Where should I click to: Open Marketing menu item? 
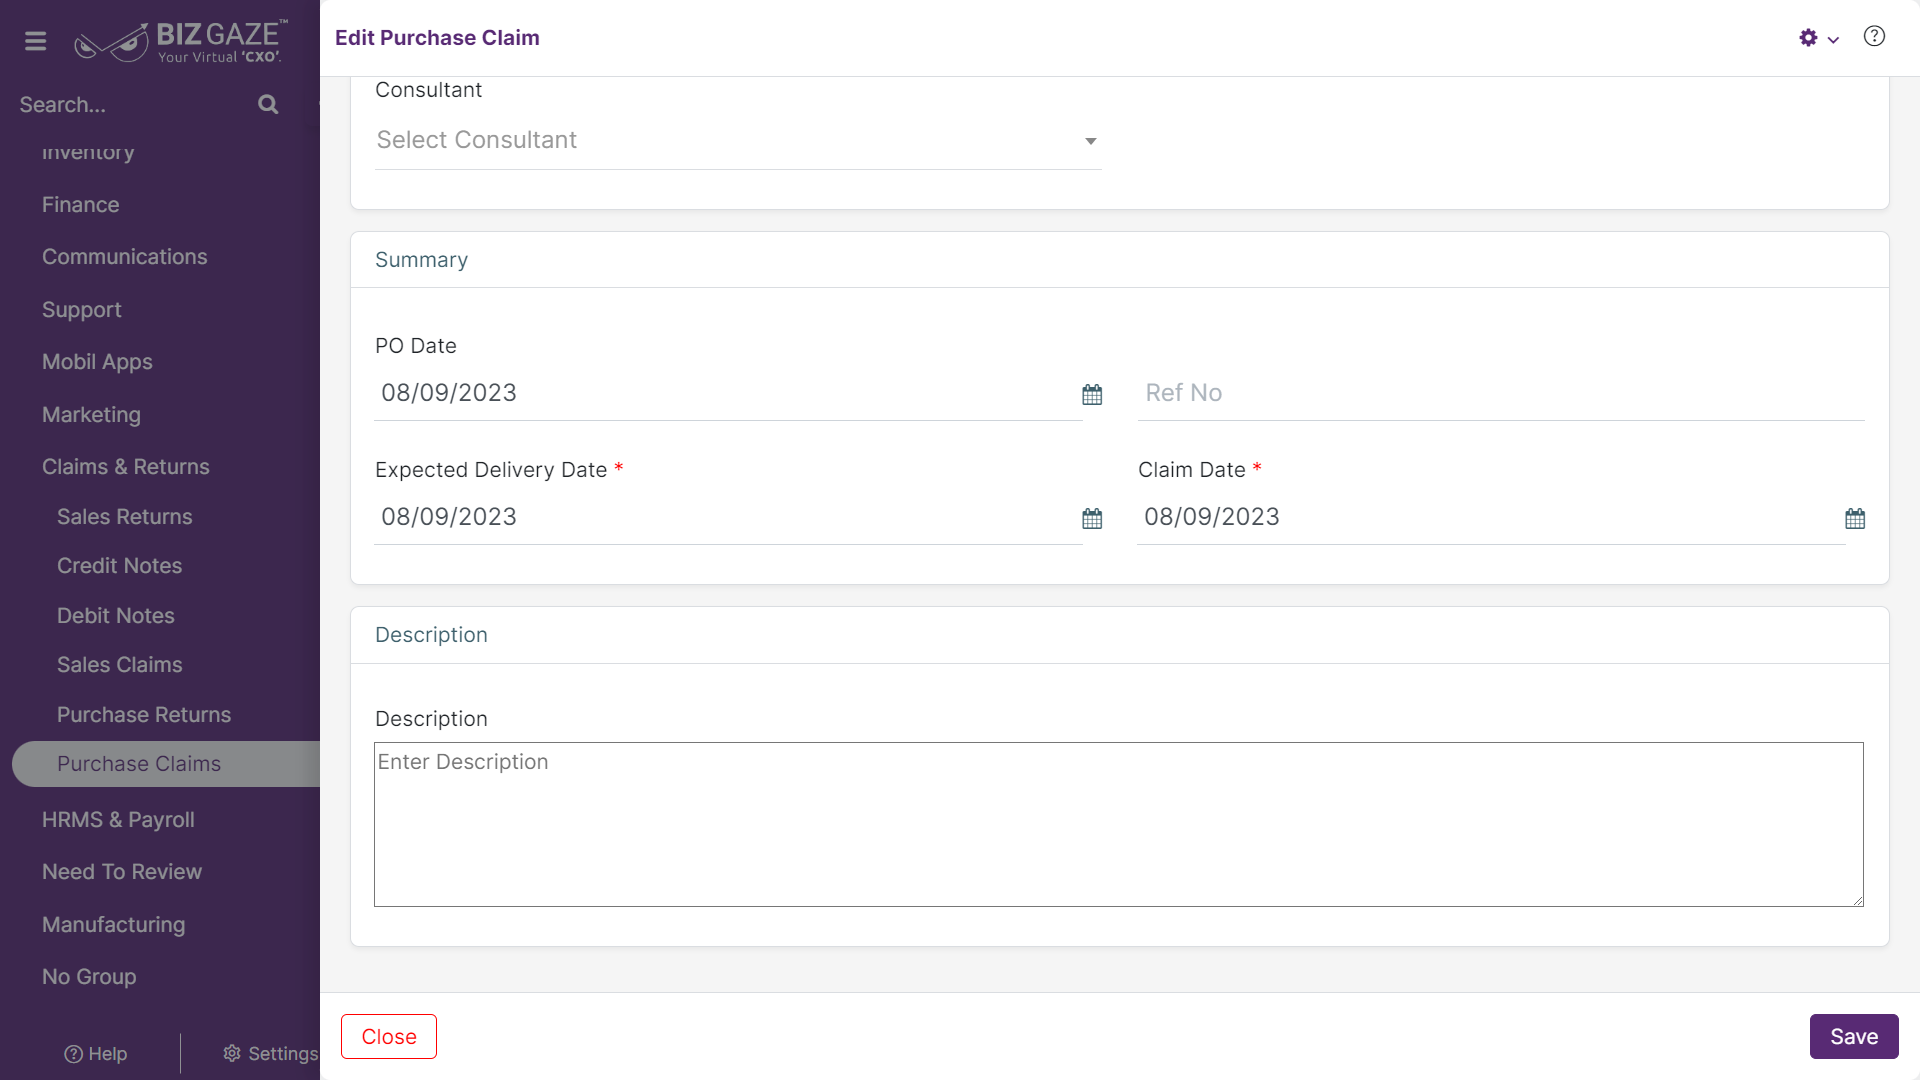click(91, 414)
